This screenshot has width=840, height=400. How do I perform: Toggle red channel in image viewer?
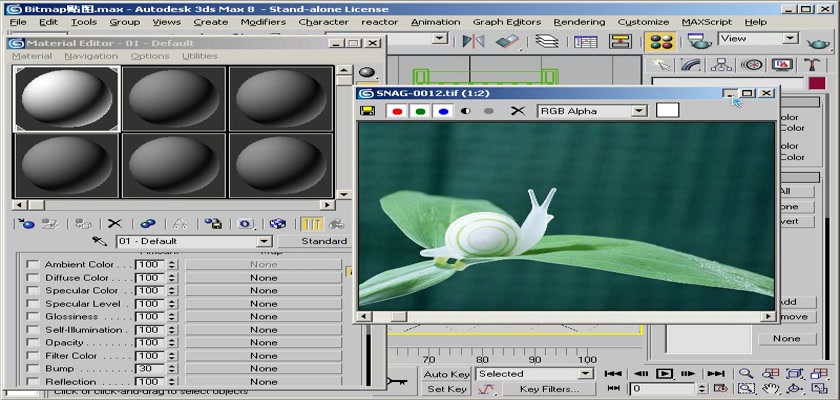[396, 111]
